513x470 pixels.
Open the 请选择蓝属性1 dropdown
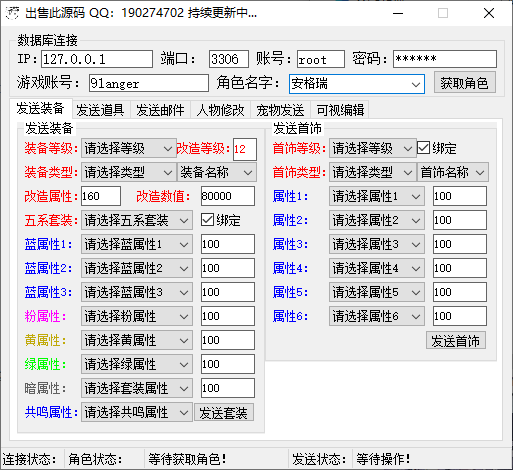click(x=137, y=244)
